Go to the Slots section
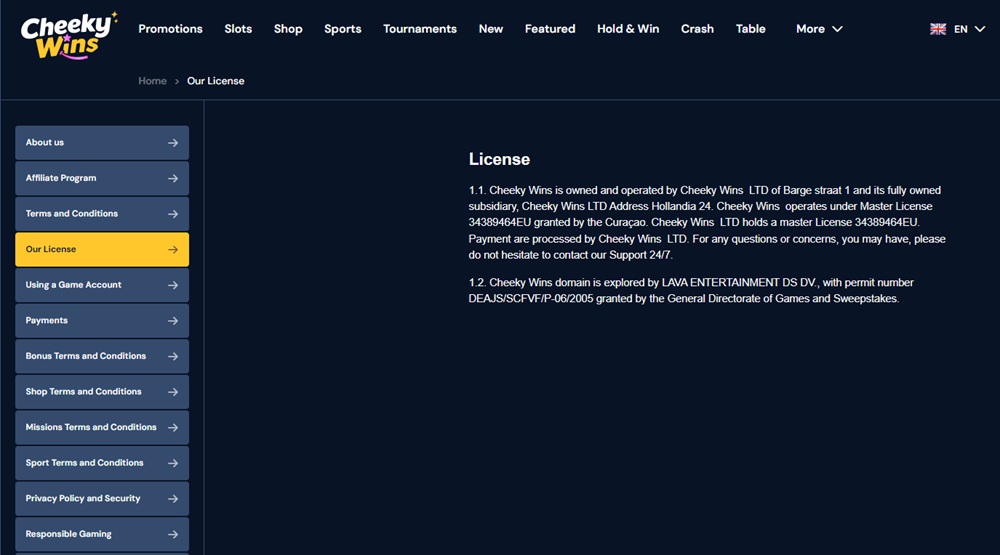This screenshot has height=555, width=1000. 238,29
